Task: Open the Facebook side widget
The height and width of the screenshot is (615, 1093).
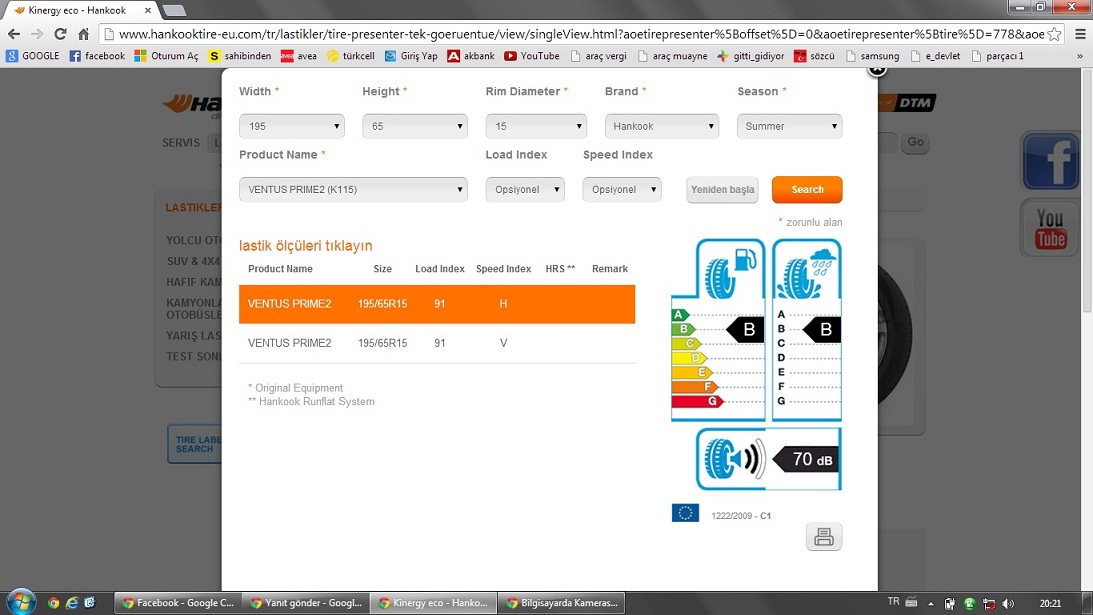Action: [1050, 161]
